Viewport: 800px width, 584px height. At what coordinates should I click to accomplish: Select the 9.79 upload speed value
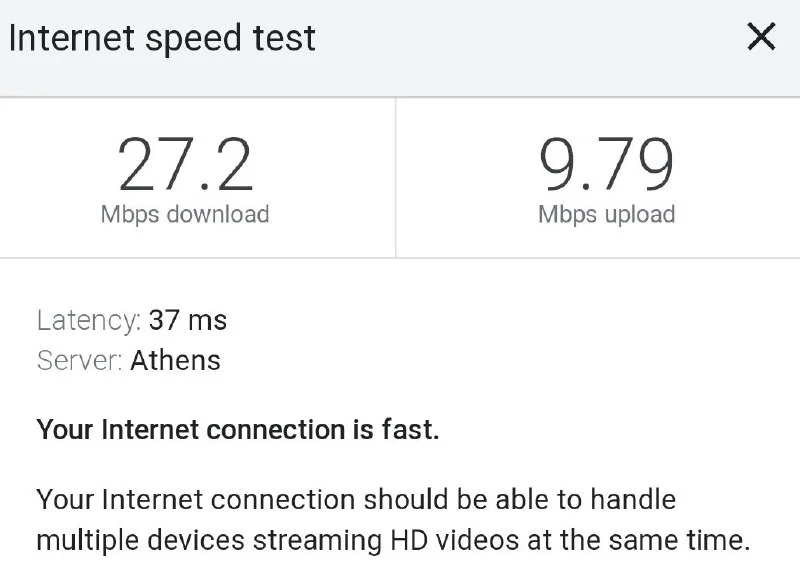click(606, 165)
